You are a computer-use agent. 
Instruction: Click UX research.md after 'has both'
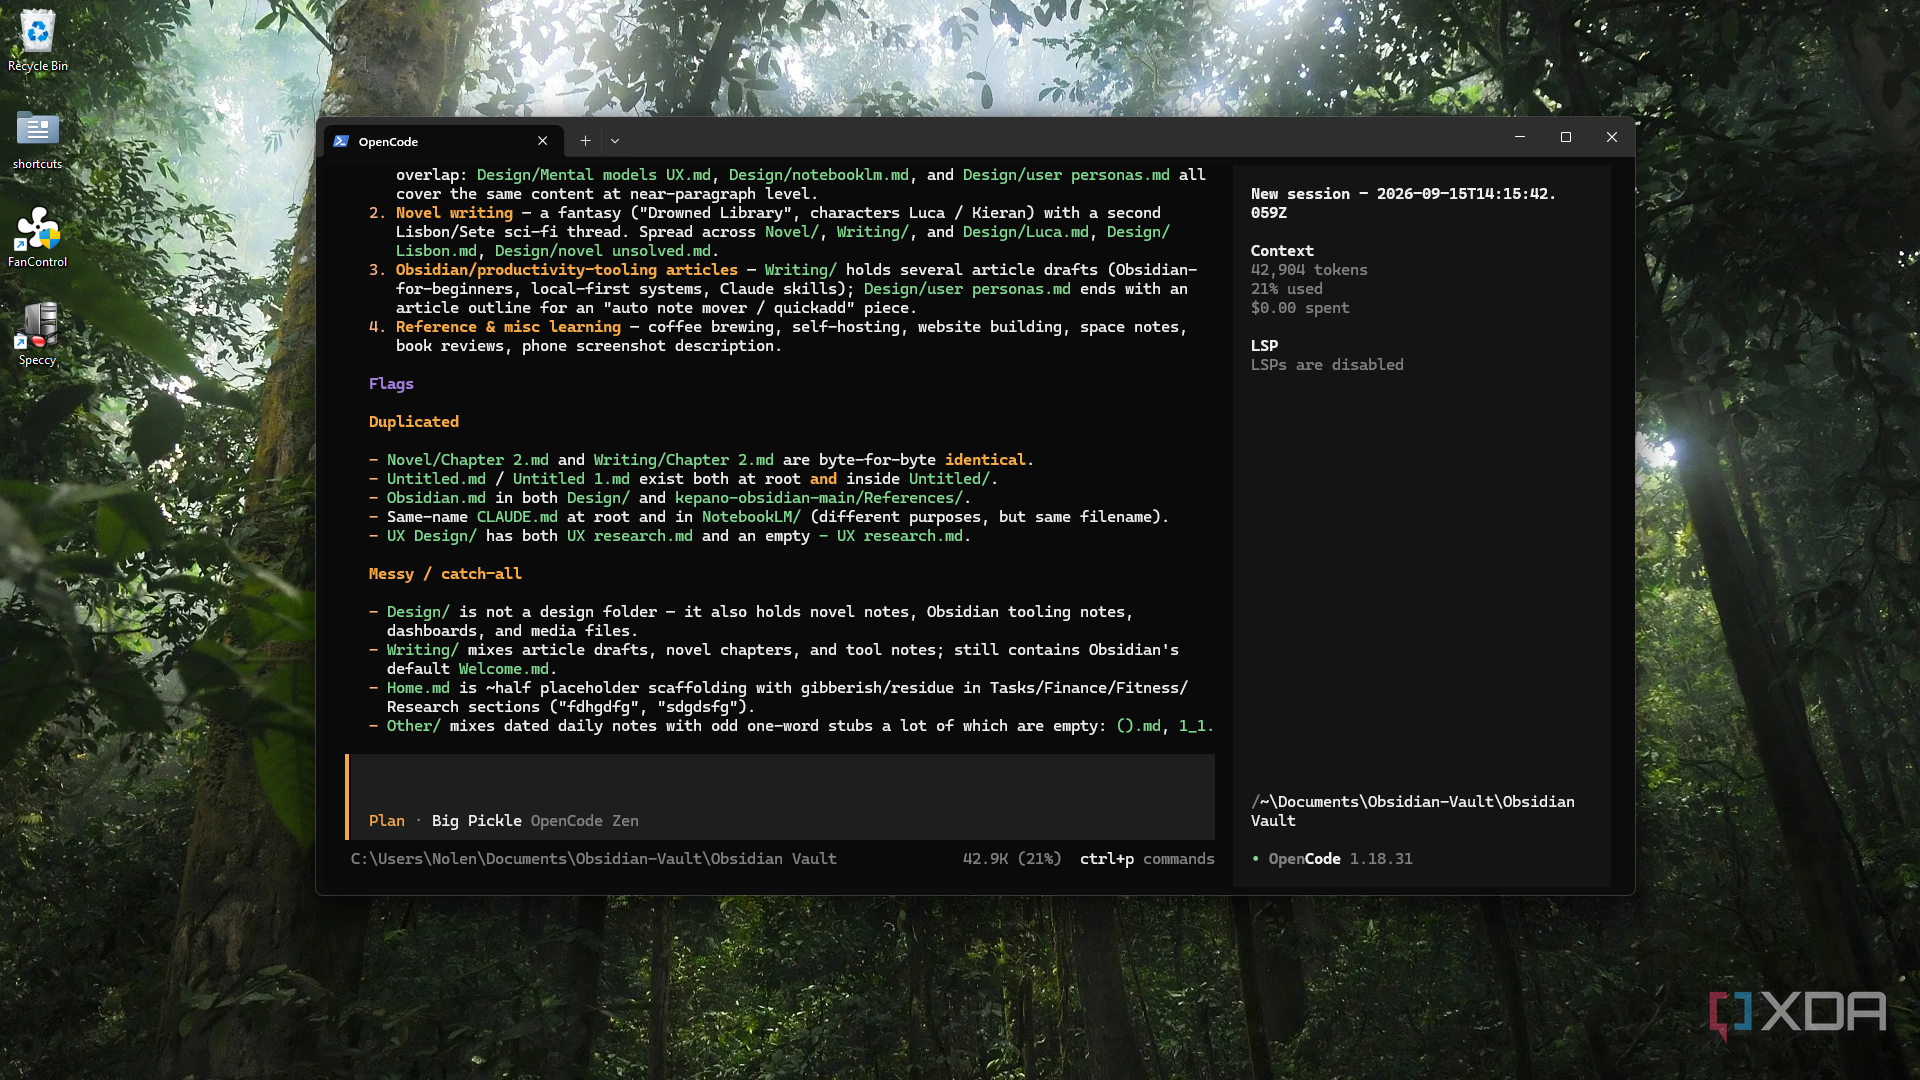pyautogui.click(x=630, y=536)
